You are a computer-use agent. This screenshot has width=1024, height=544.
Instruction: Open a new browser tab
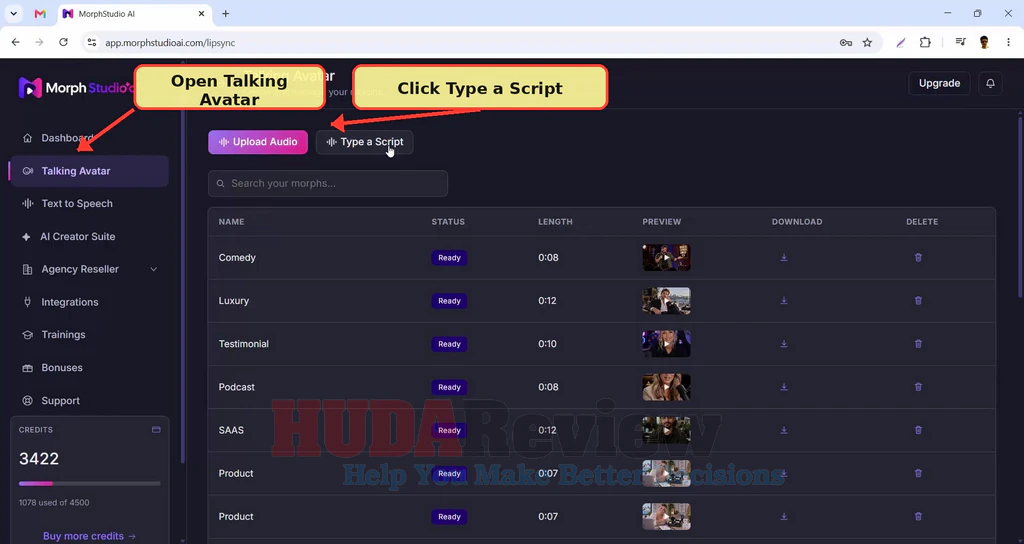(x=225, y=14)
